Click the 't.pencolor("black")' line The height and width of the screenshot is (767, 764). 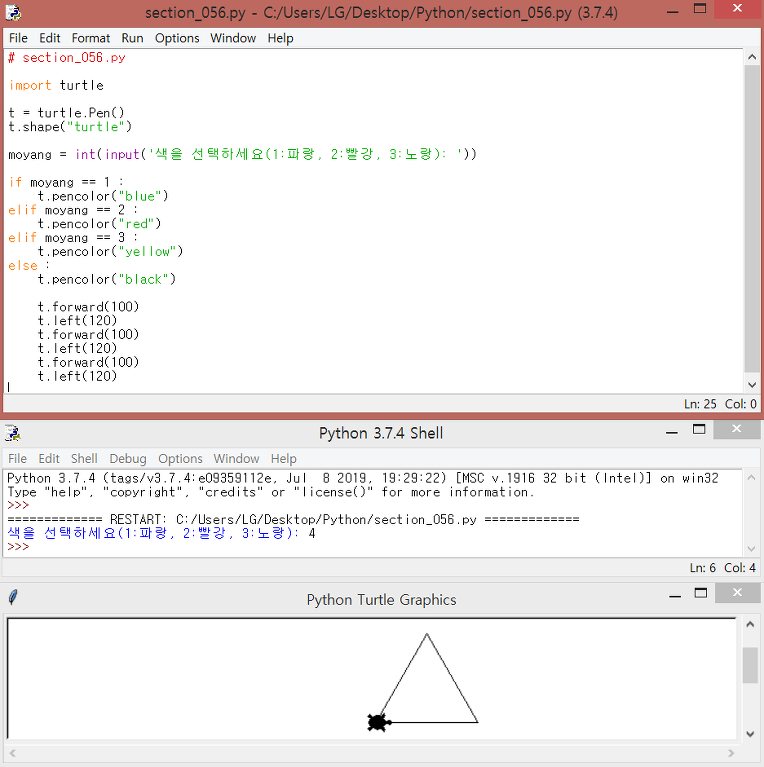coord(107,279)
